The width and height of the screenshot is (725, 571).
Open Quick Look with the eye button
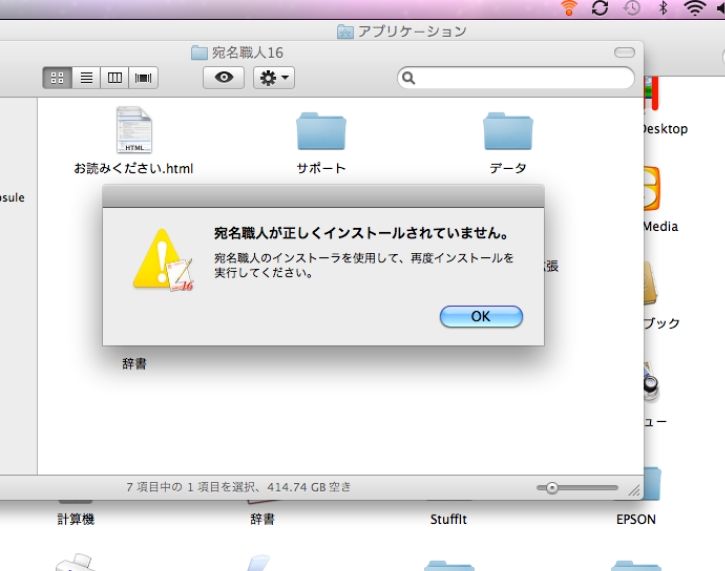click(224, 77)
